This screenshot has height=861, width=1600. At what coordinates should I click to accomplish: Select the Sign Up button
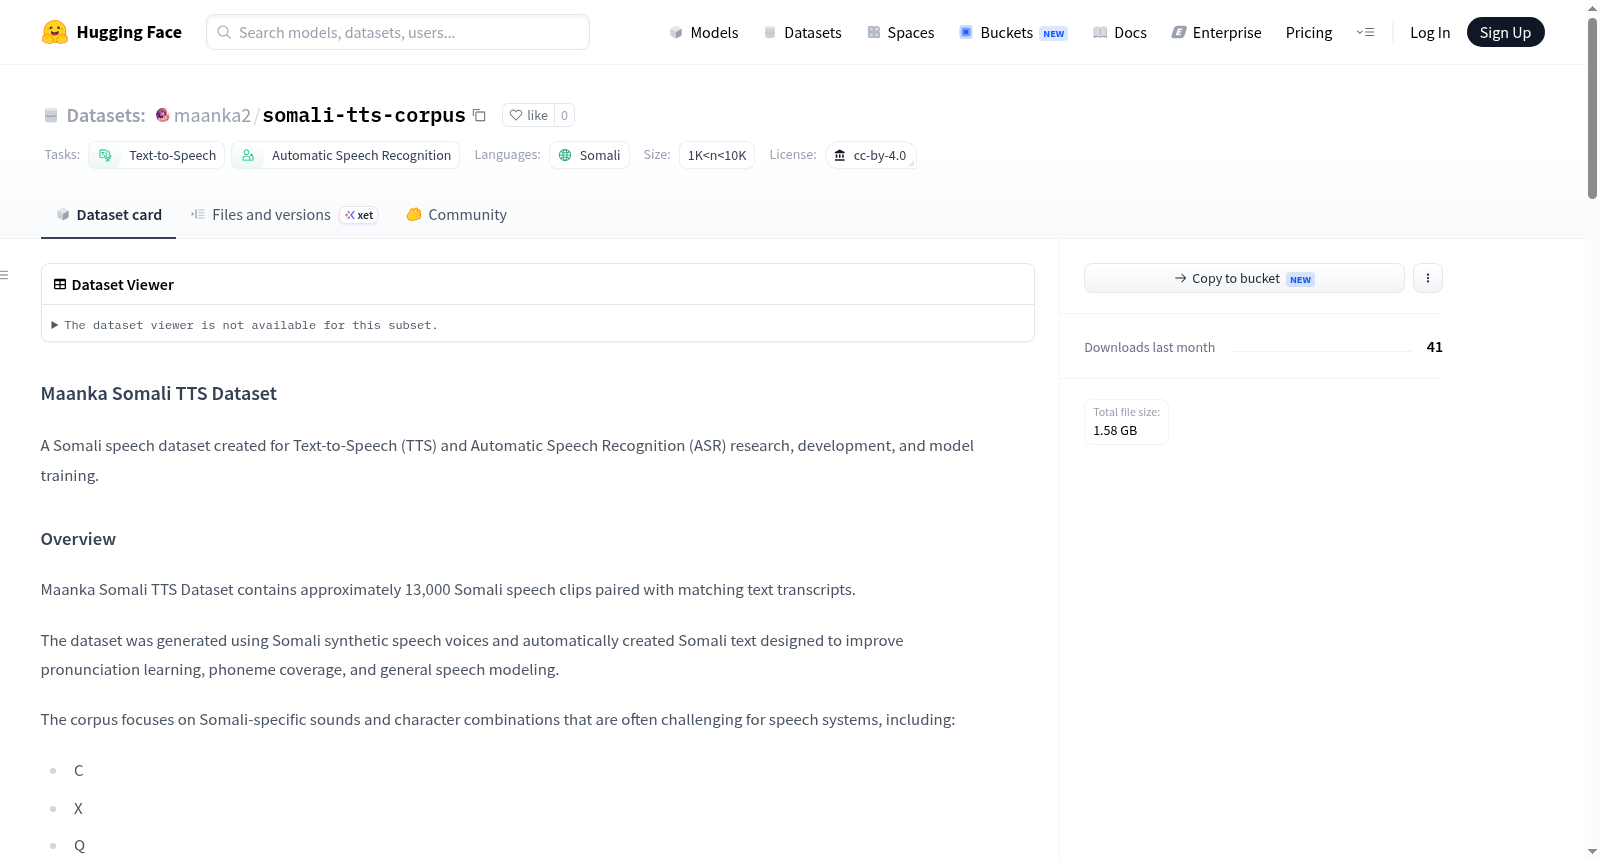[1505, 32]
